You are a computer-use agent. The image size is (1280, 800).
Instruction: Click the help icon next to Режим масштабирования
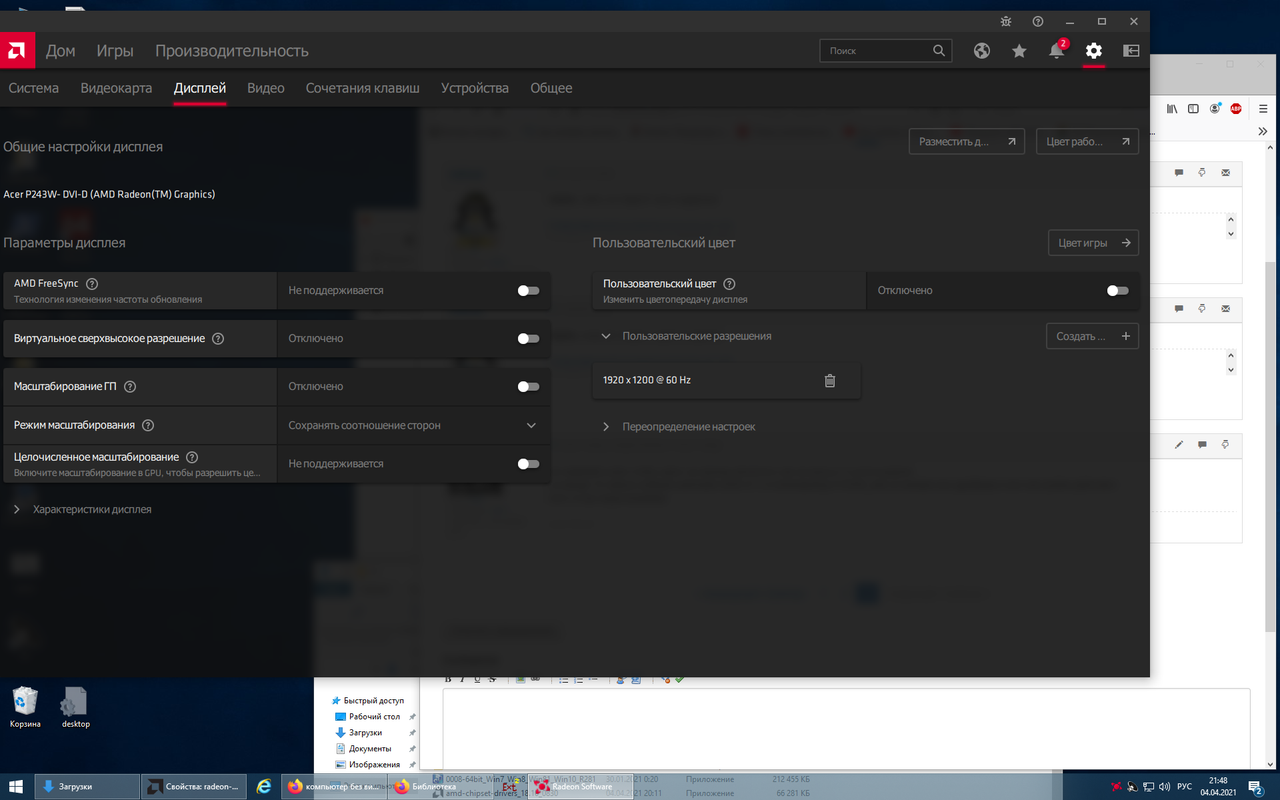(148, 425)
